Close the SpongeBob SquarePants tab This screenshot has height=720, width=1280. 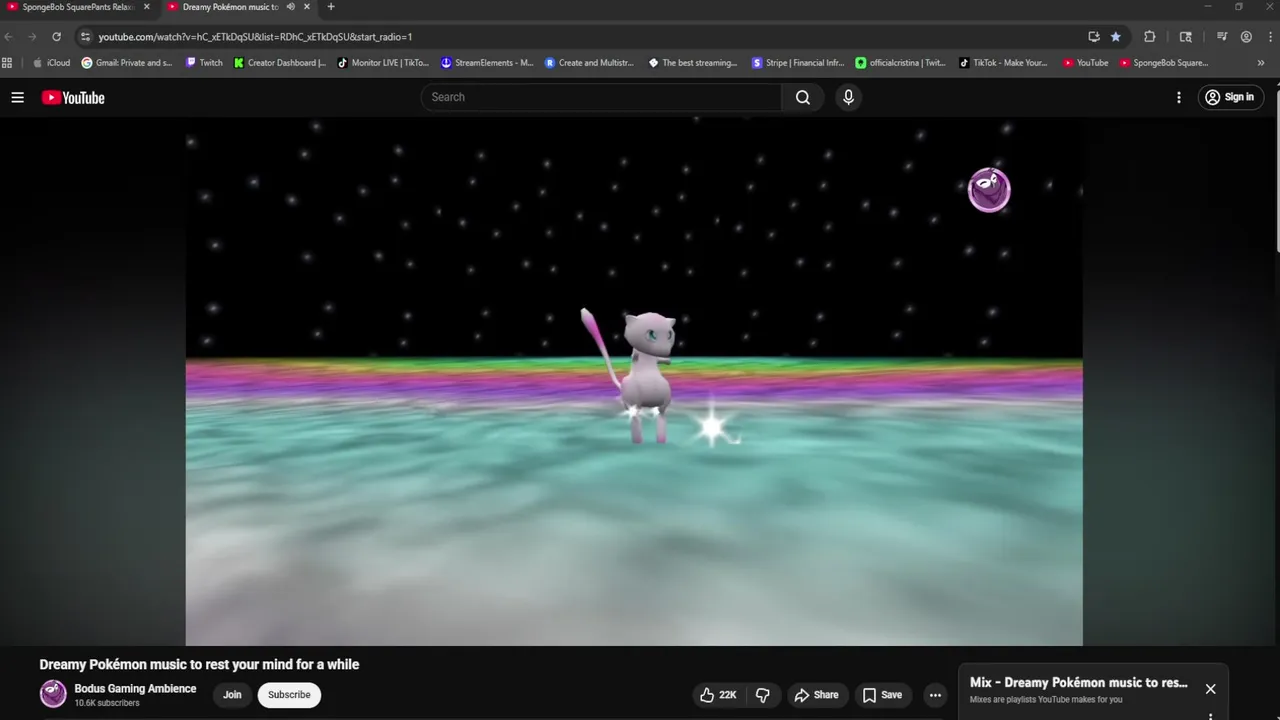coord(146,7)
